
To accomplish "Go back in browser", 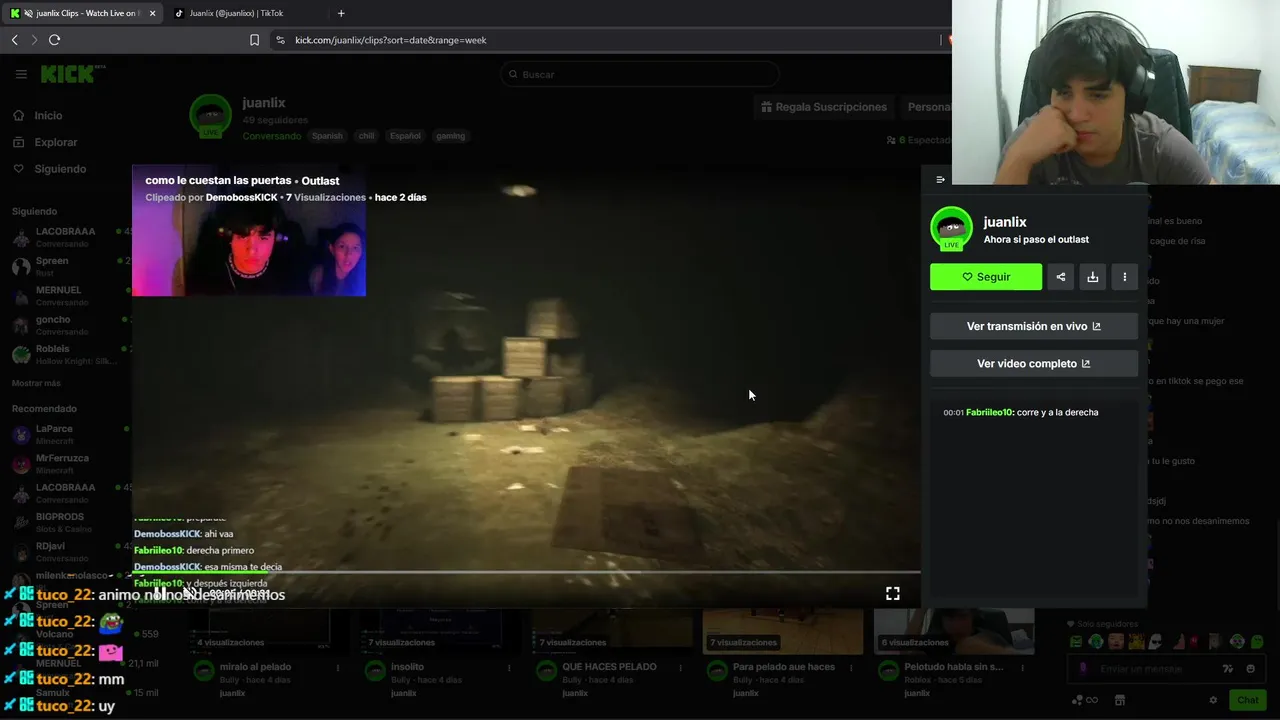I will (x=14, y=40).
